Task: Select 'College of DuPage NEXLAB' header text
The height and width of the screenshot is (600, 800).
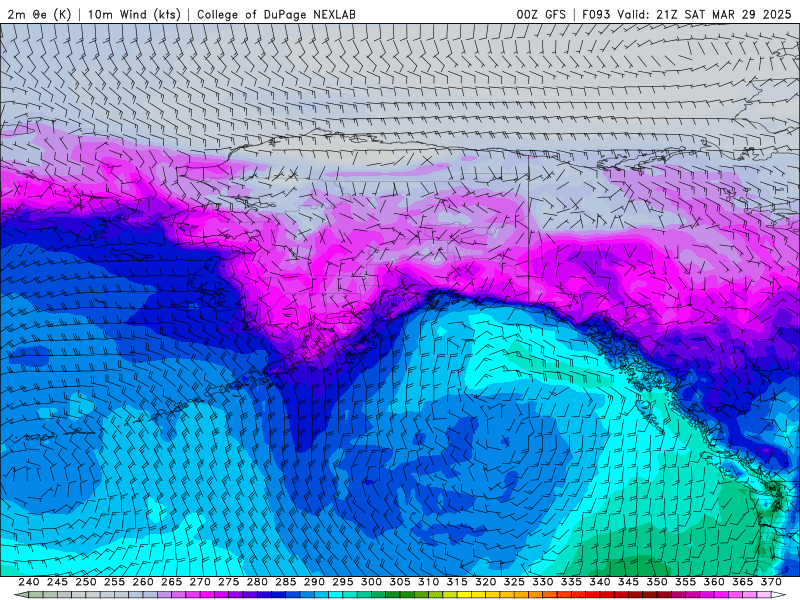Action: (276, 14)
